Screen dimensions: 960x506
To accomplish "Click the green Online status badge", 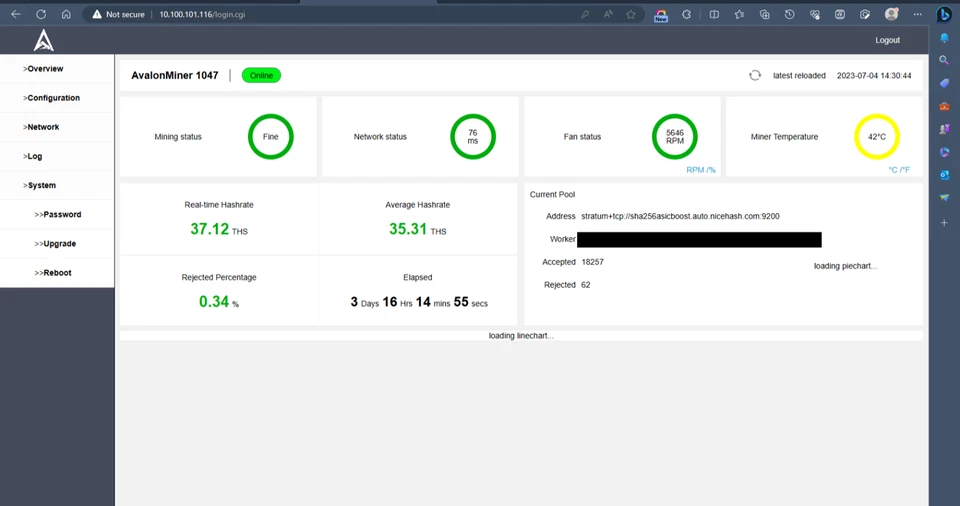I will pyautogui.click(x=261, y=75).
